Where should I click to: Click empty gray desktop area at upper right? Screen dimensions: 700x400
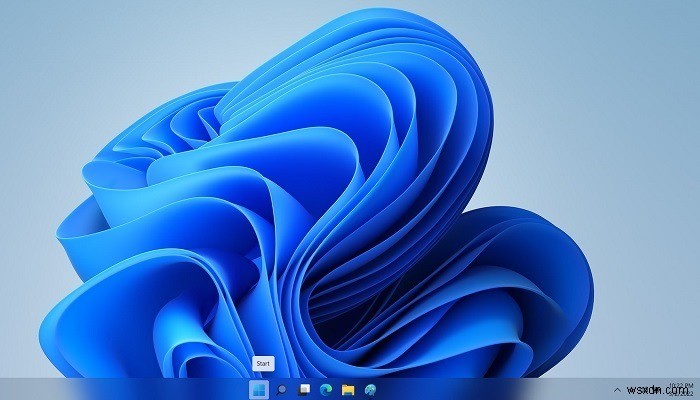point(625,67)
